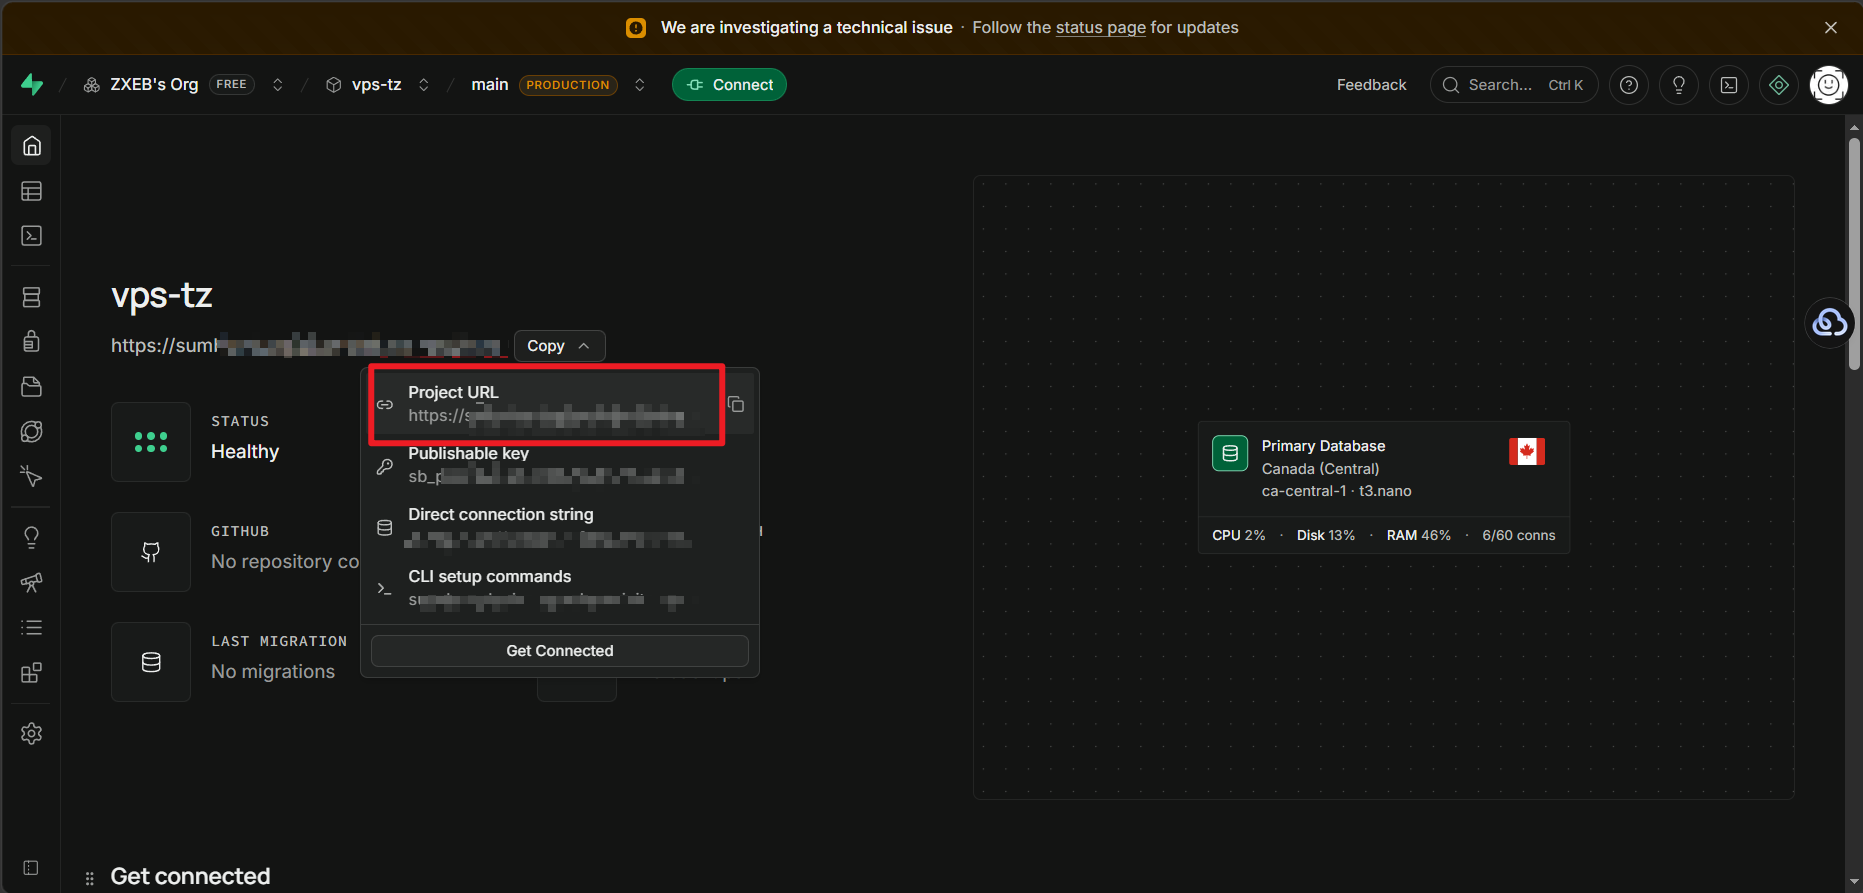Expand the organization switcher chevron

(x=278, y=85)
